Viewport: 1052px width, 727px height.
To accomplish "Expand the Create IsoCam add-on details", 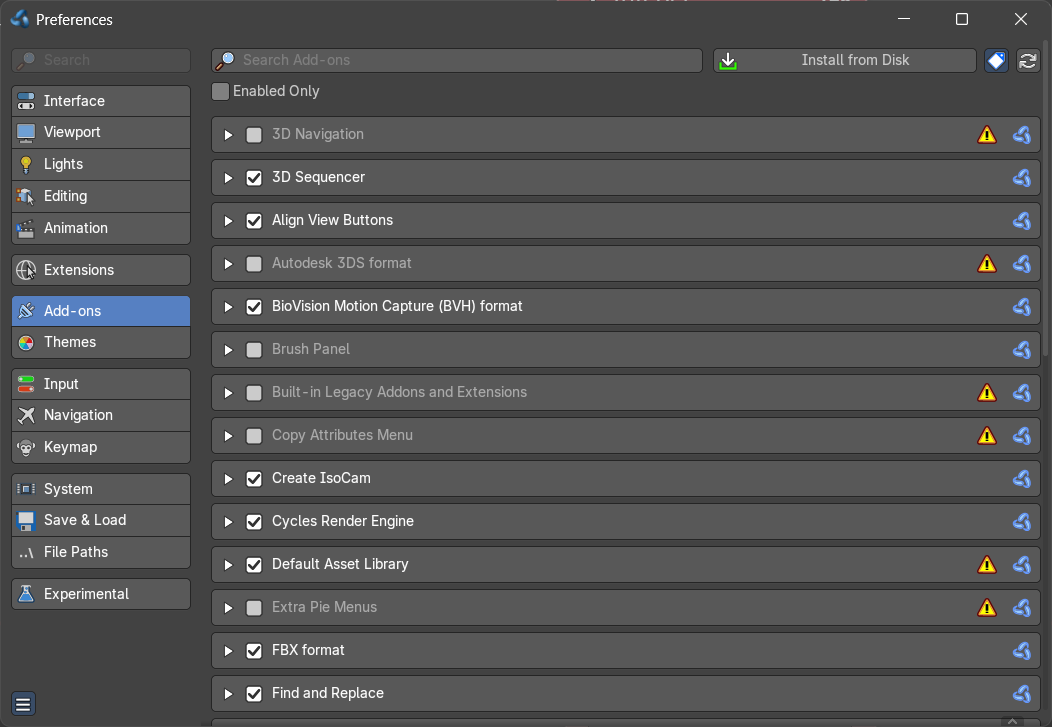I will coord(228,479).
